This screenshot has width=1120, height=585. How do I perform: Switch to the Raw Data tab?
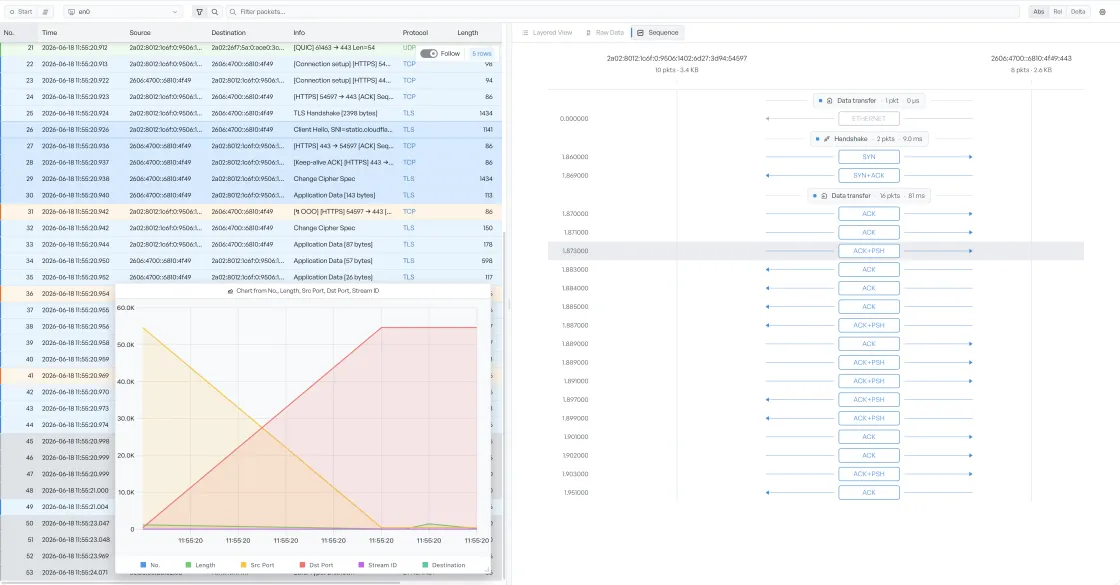pos(604,32)
